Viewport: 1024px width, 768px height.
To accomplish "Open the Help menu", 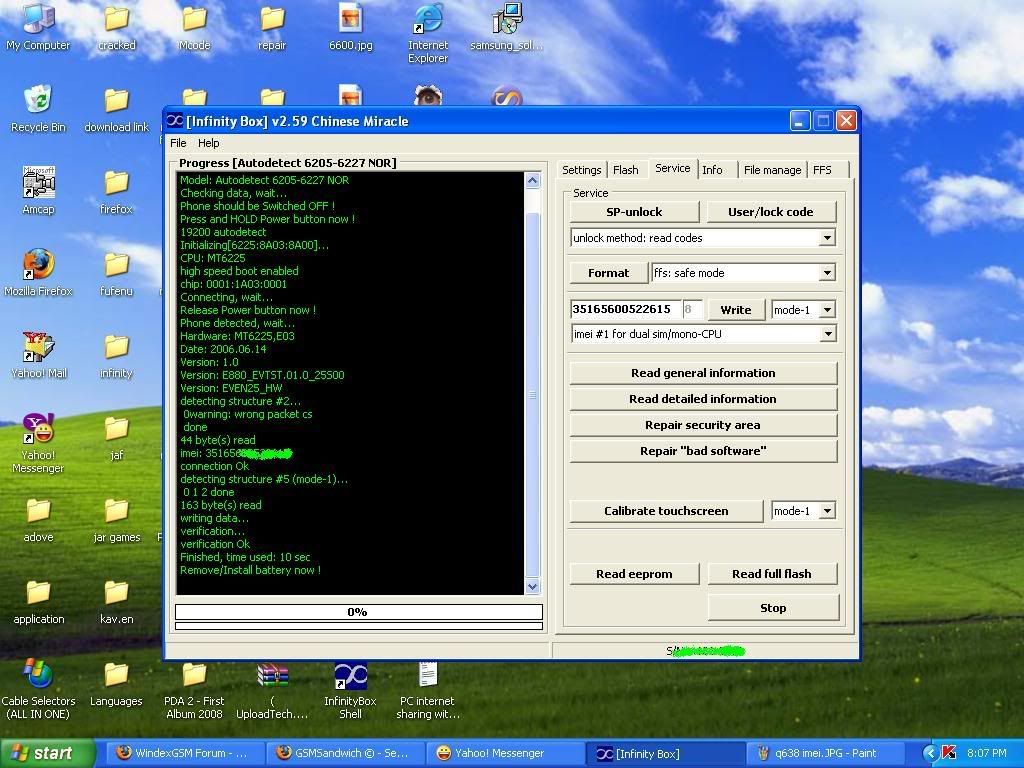I will [x=208, y=143].
